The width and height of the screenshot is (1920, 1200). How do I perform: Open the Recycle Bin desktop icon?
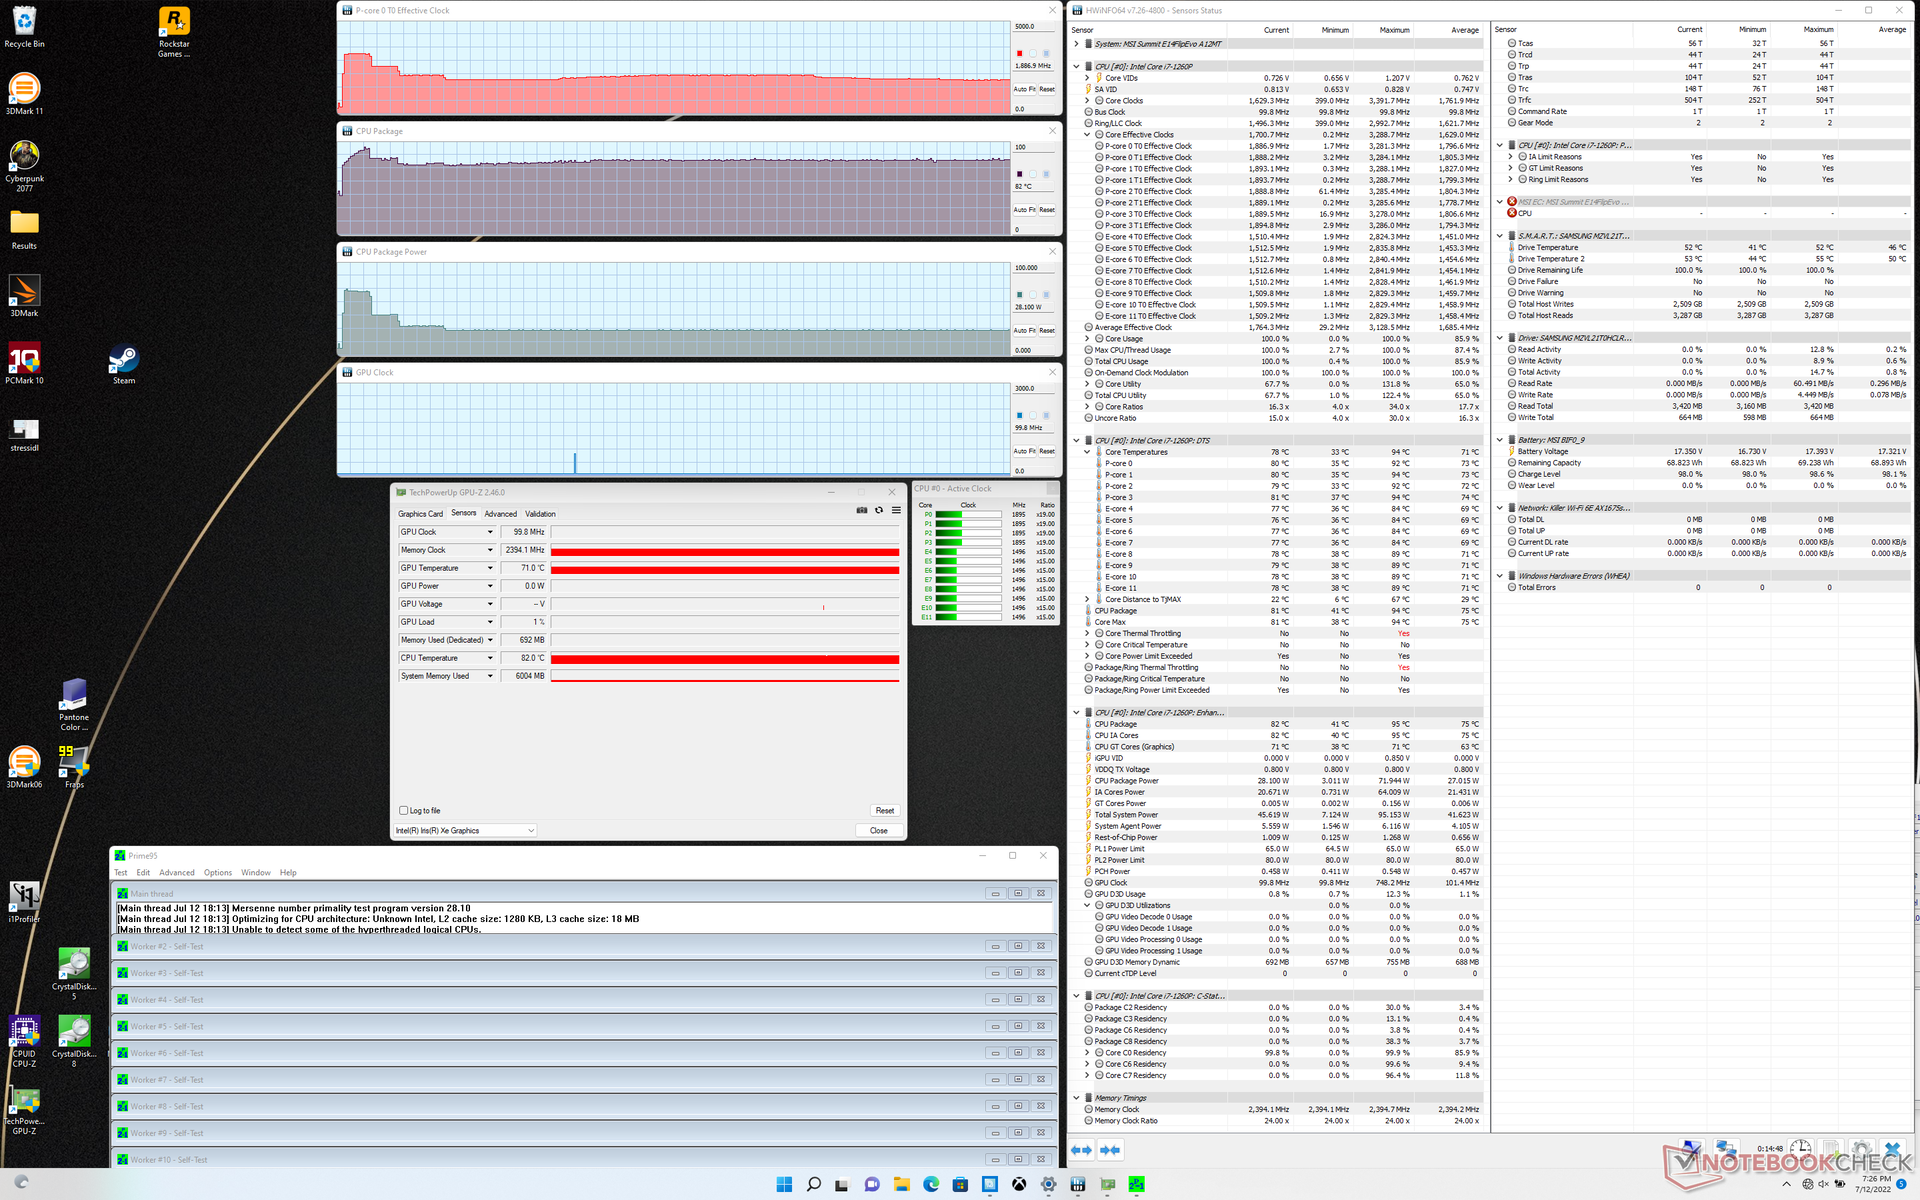[24, 27]
